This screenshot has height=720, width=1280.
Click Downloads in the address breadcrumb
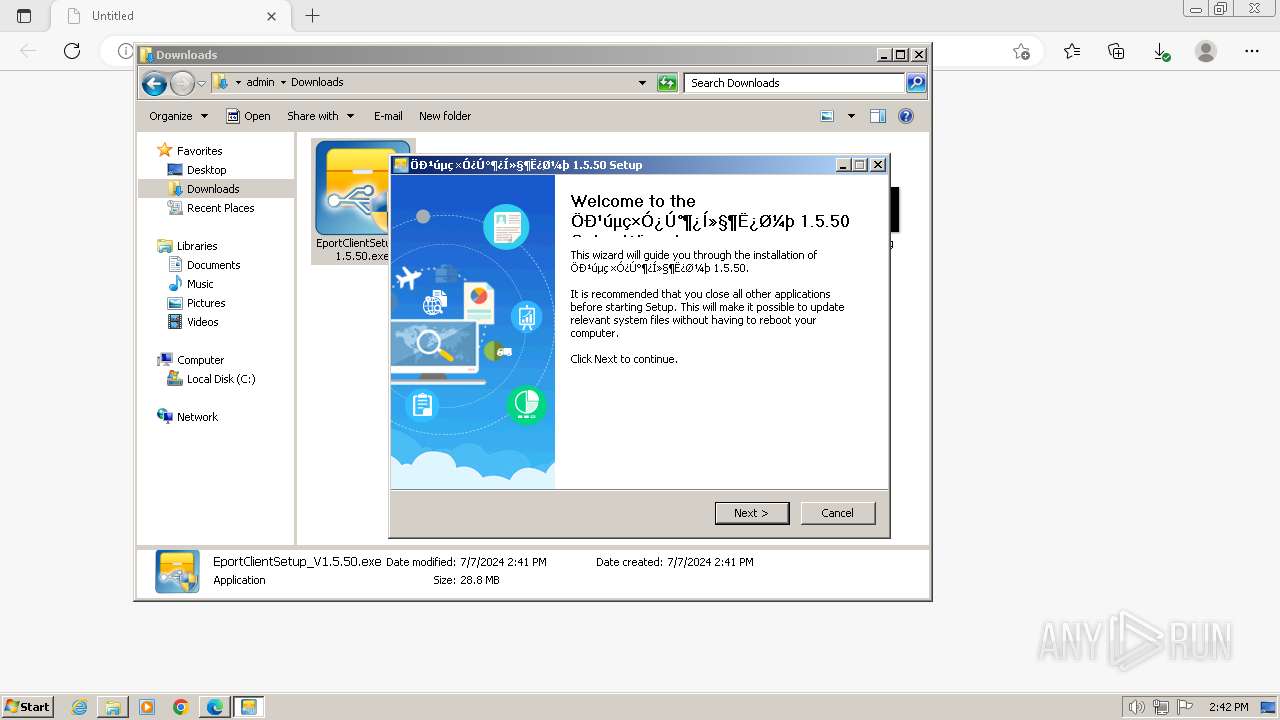point(317,83)
